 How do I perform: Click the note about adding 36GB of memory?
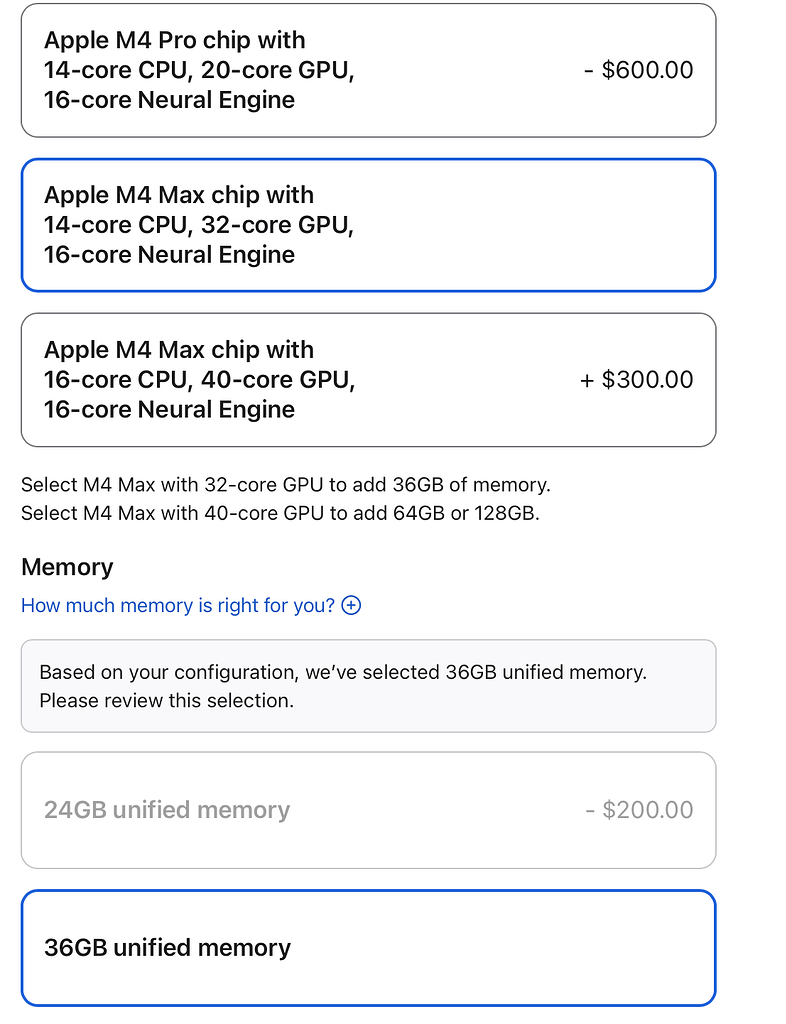tap(286, 485)
